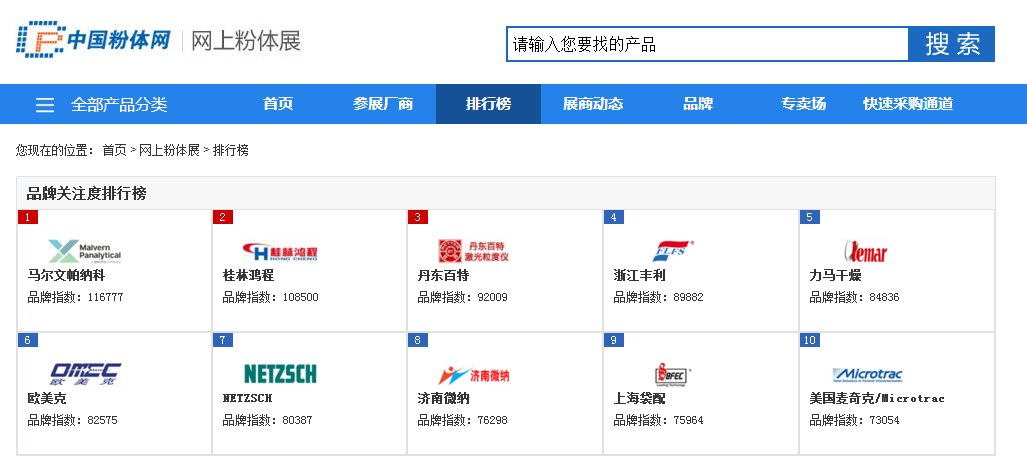Click the 桂林鸿程 brand logo
The image size is (1027, 465).
279,250
